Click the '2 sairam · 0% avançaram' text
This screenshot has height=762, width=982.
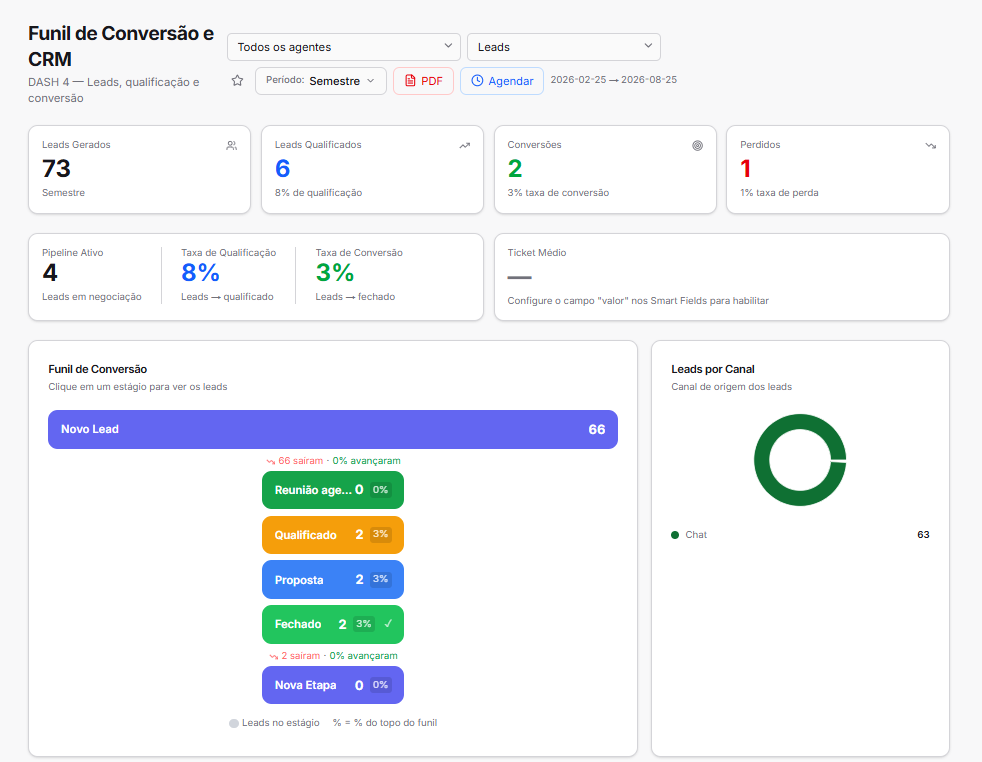point(333,656)
